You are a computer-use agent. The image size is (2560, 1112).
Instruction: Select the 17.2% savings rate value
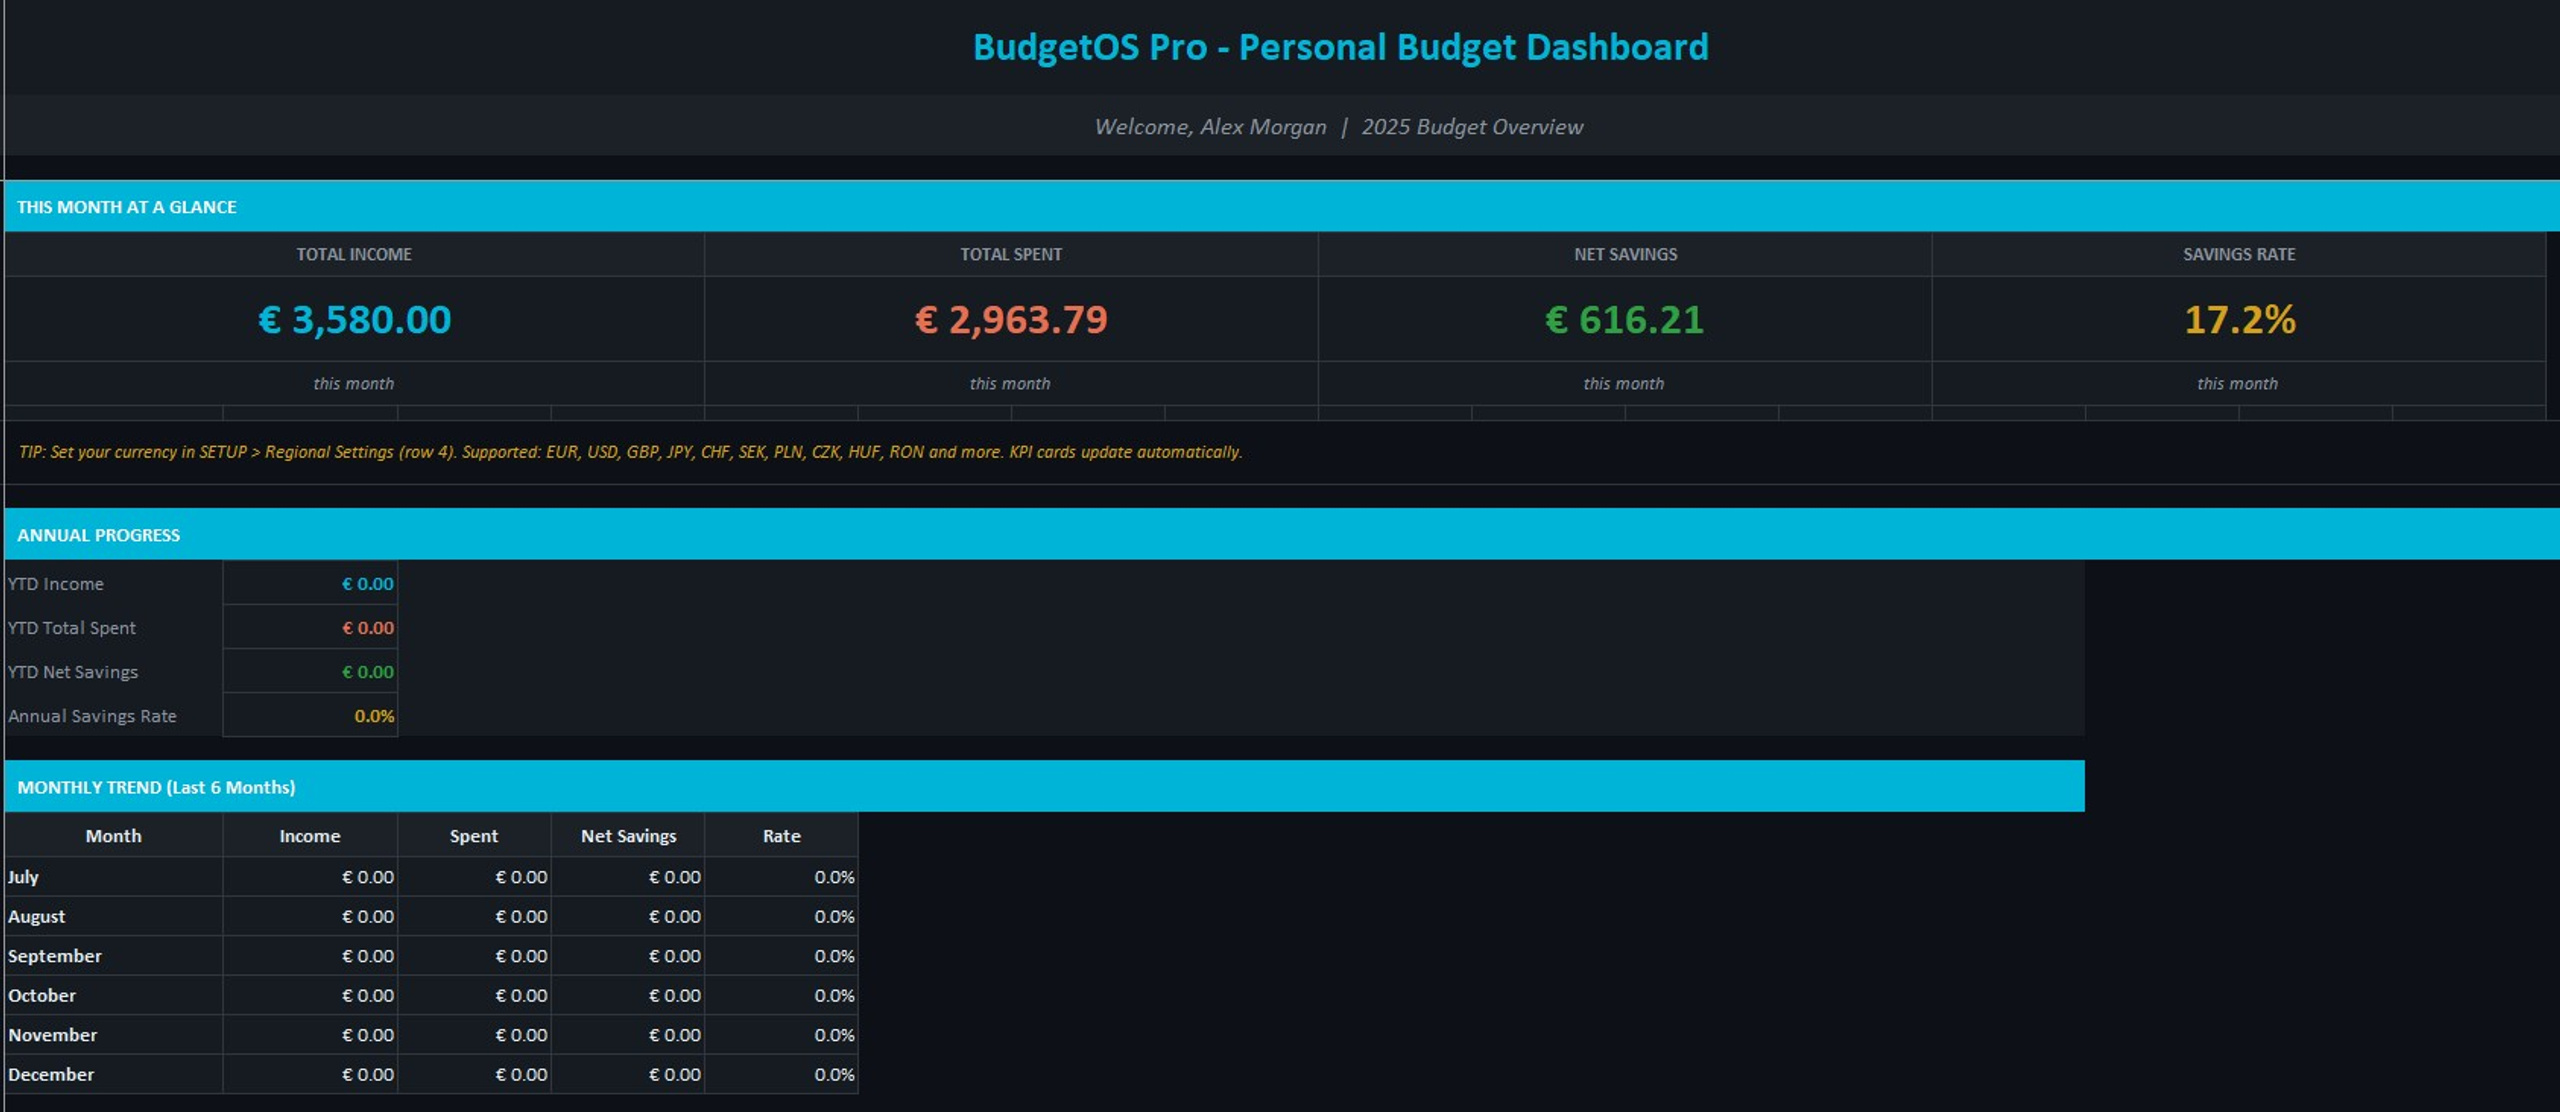[x=2239, y=319]
